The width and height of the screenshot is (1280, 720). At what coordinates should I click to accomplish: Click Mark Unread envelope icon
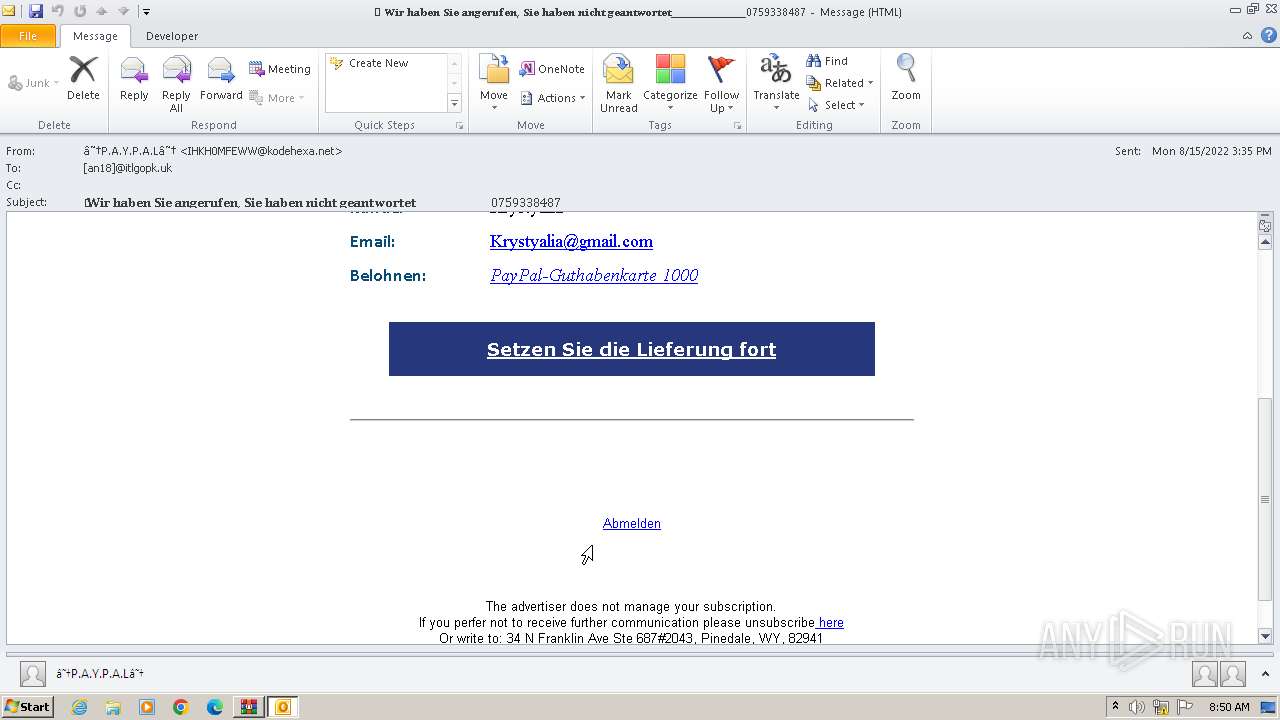tap(618, 70)
